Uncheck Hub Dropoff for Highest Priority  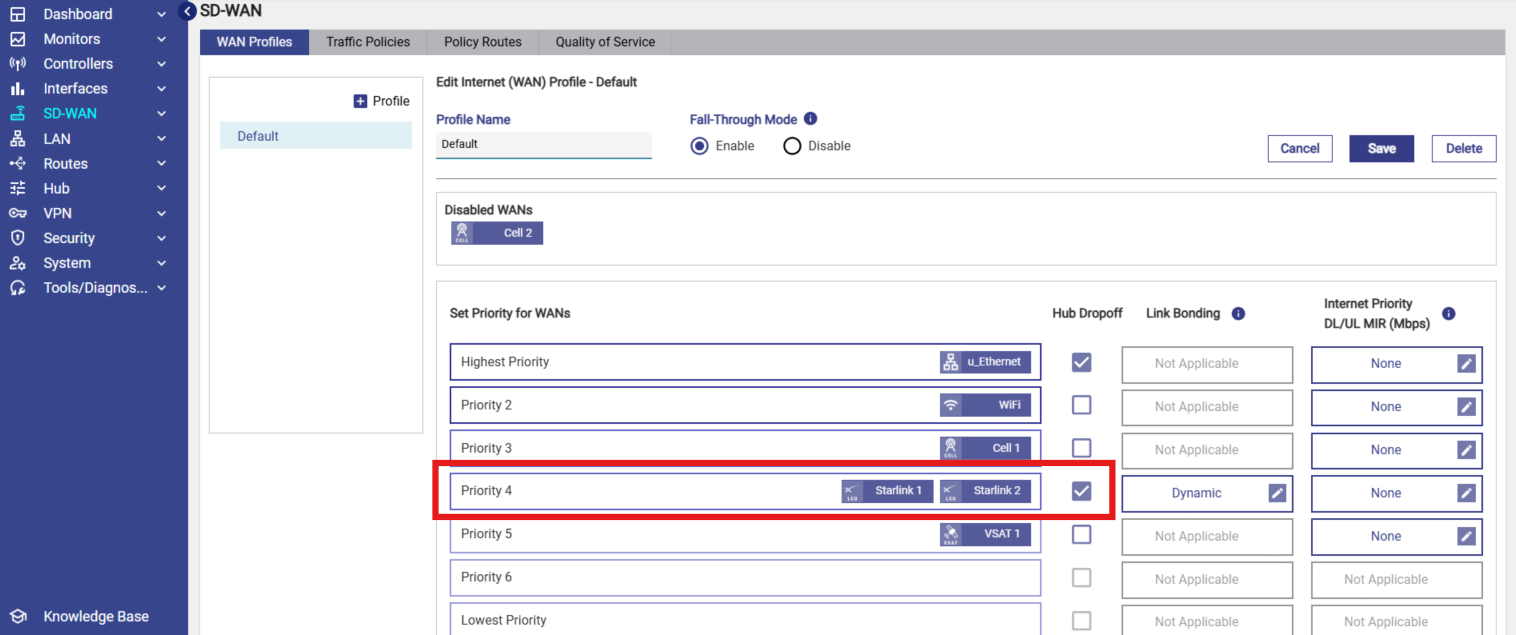pyautogui.click(x=1081, y=362)
